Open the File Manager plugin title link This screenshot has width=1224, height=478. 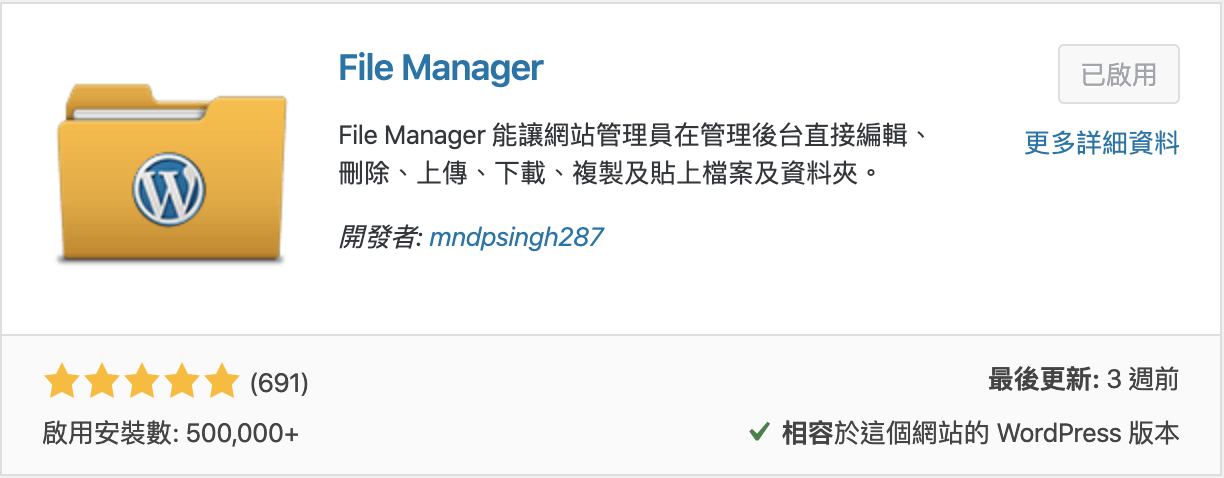point(441,68)
